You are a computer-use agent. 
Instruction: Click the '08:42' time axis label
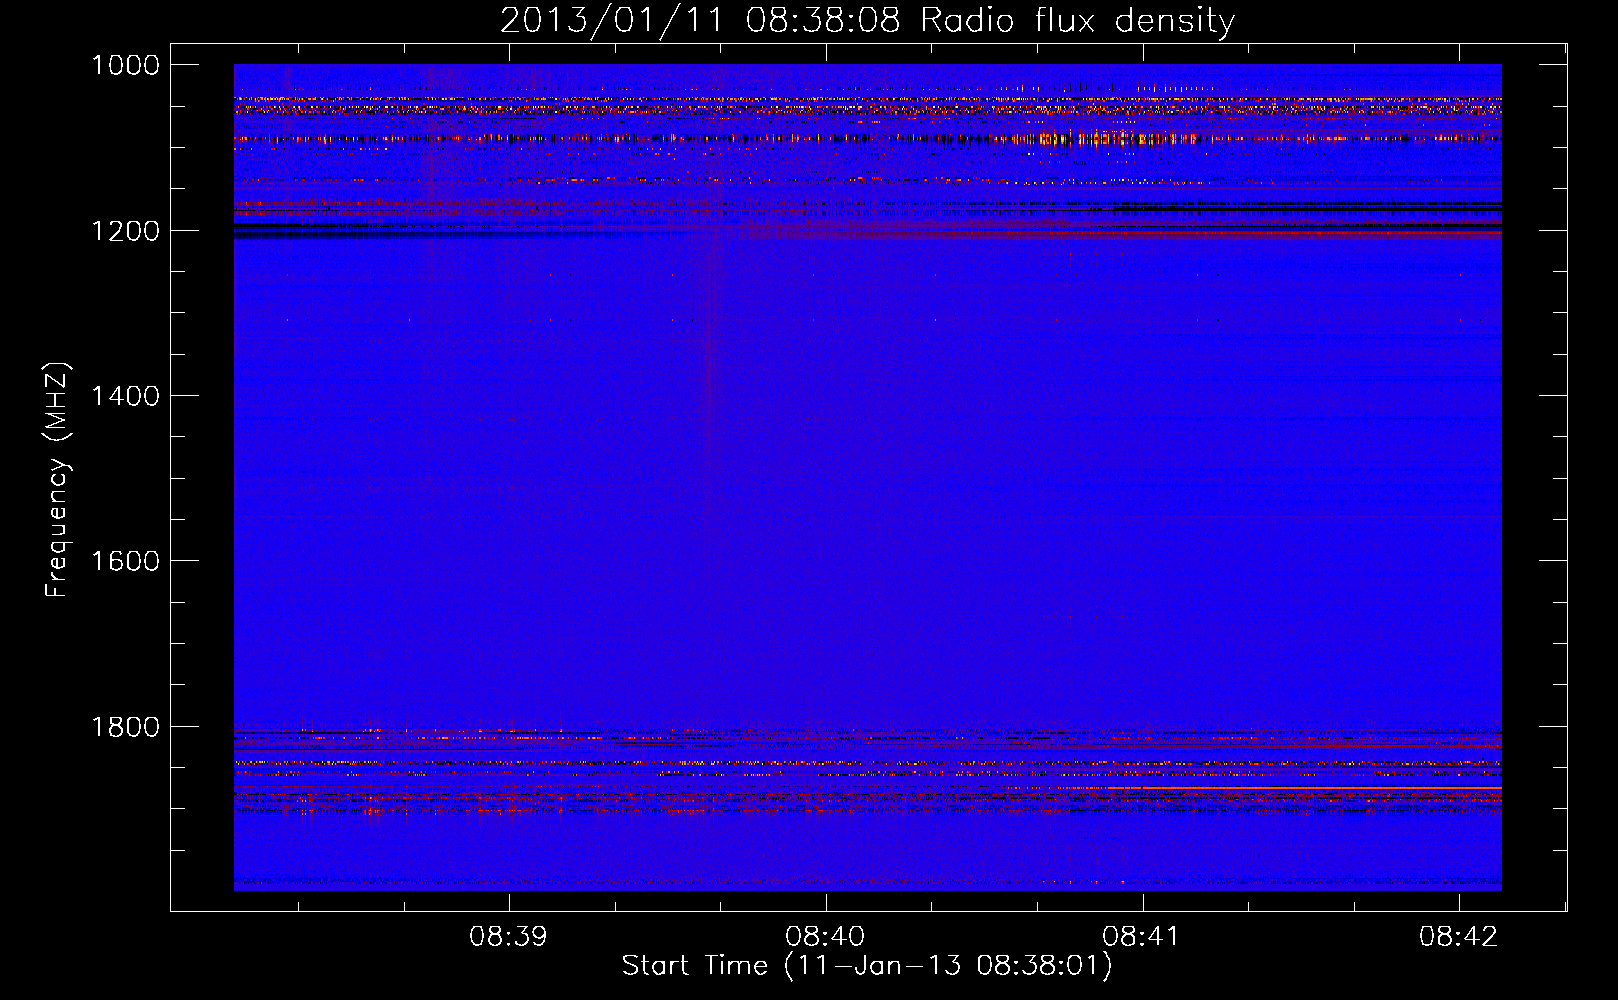click(x=1458, y=936)
